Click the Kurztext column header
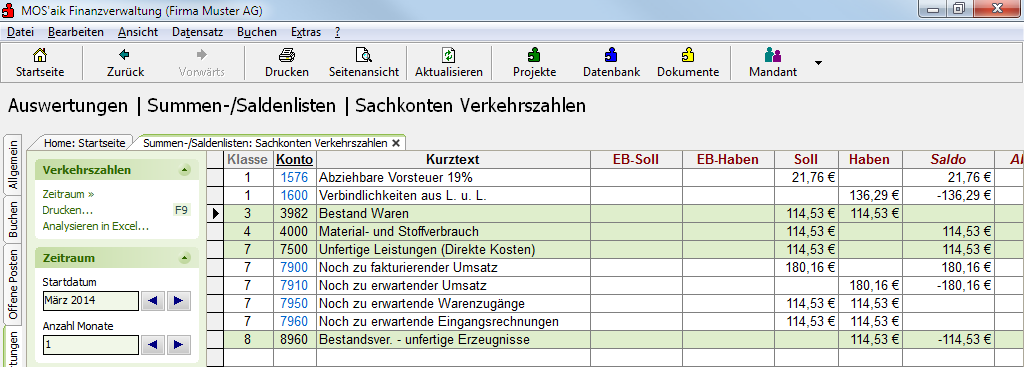Screen dimensions: 1024x367 453,159
